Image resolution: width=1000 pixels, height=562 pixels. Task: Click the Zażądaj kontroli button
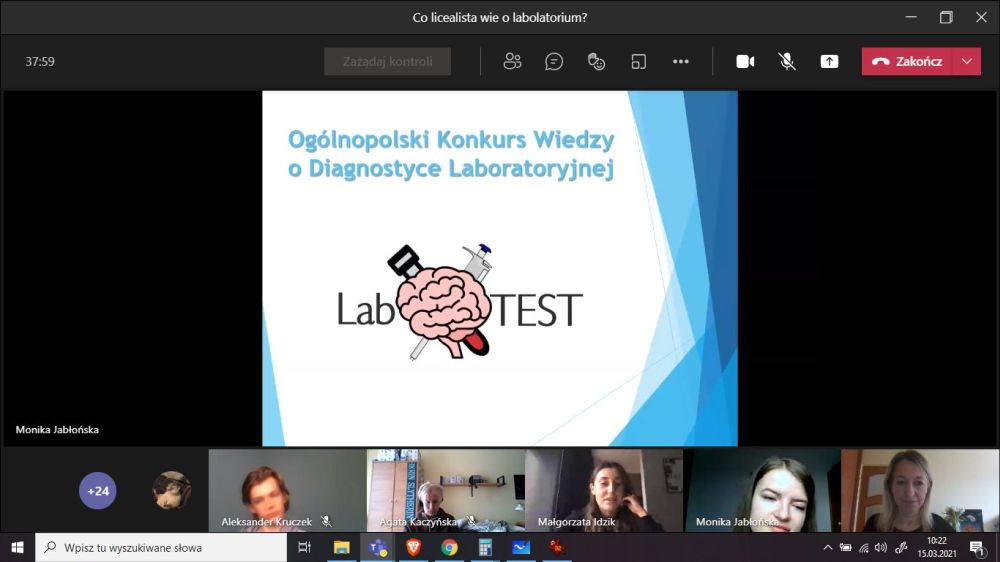point(387,61)
